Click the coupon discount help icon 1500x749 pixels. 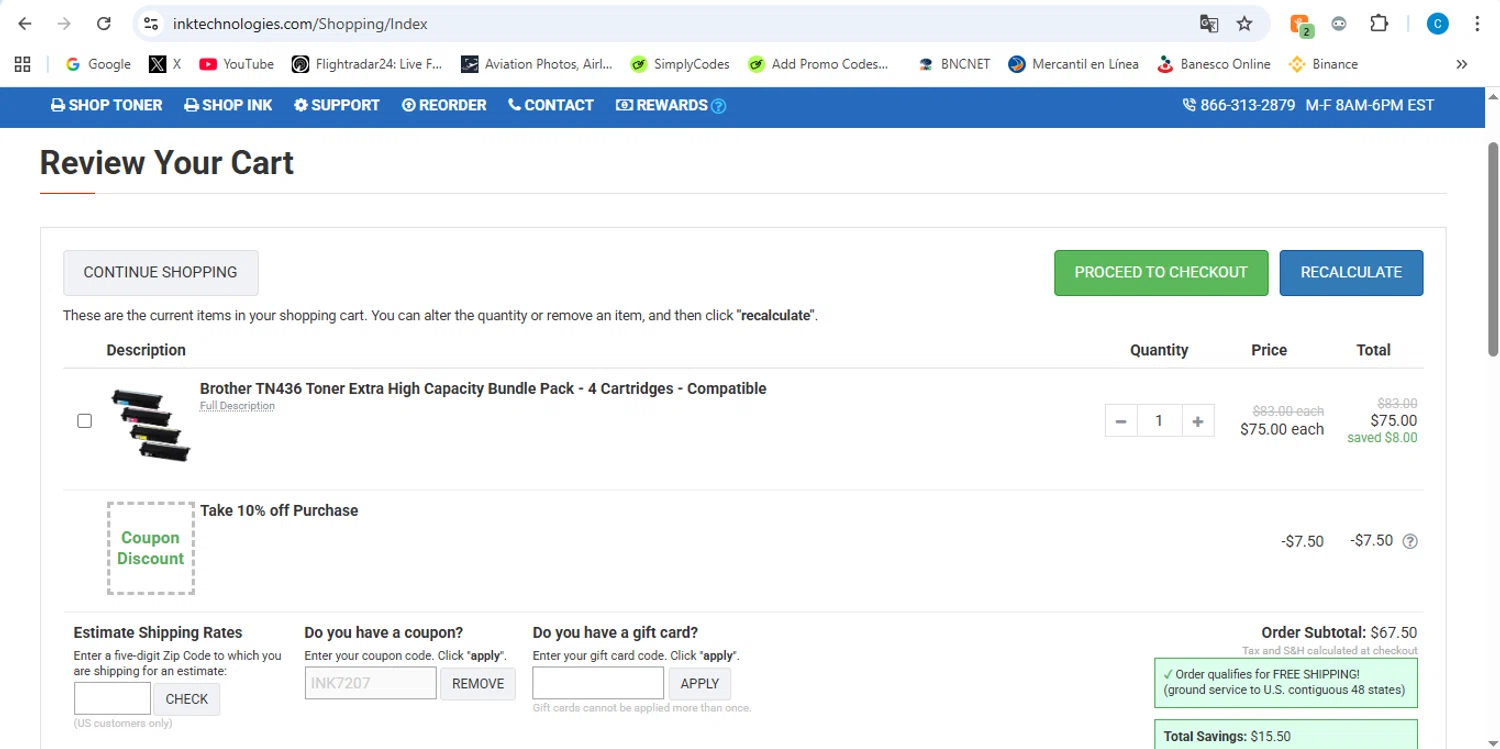(x=1410, y=542)
